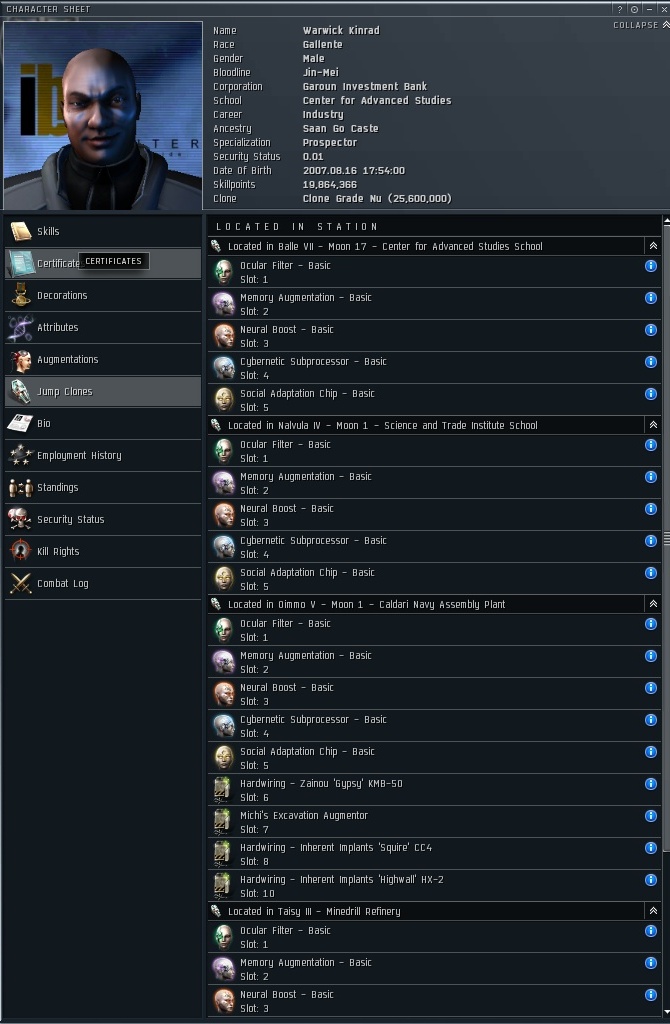Image resolution: width=670 pixels, height=1024 pixels.
Task: Click the Decorations medal icon
Action: 21,295
